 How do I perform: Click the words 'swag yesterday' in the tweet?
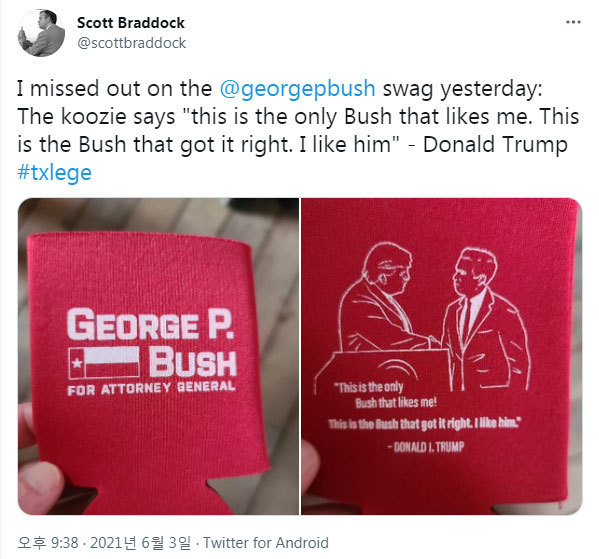click(462, 89)
